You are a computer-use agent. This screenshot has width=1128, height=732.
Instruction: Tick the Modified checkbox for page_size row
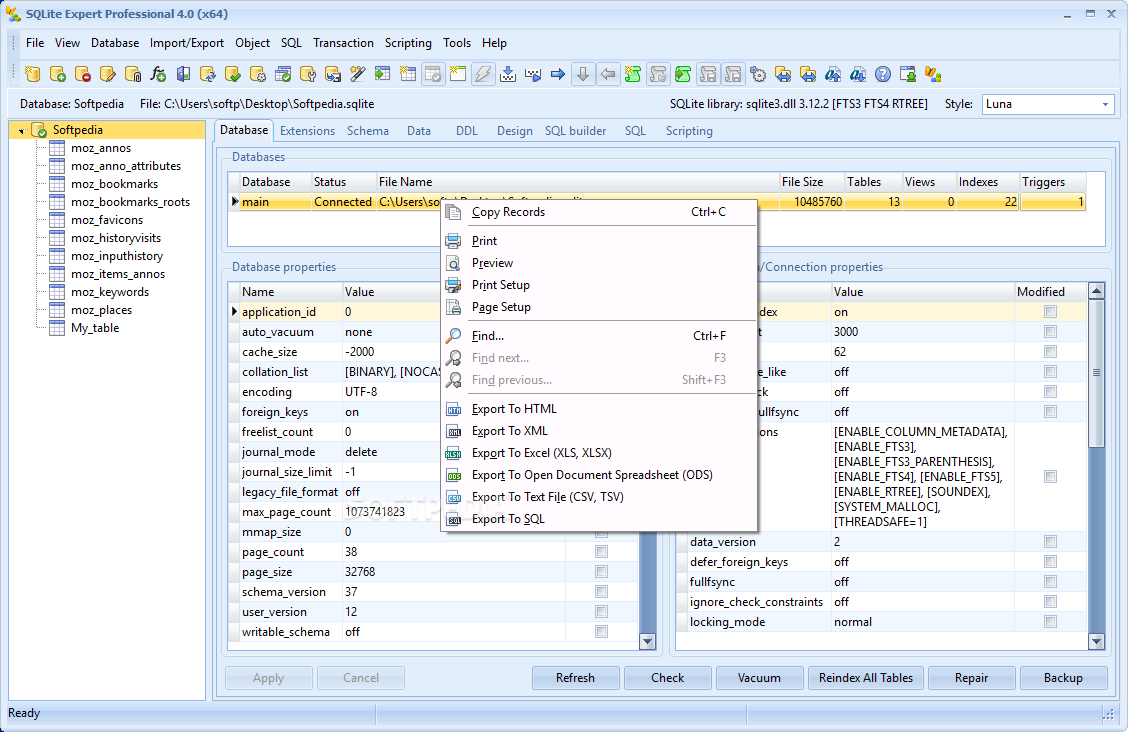[601, 572]
